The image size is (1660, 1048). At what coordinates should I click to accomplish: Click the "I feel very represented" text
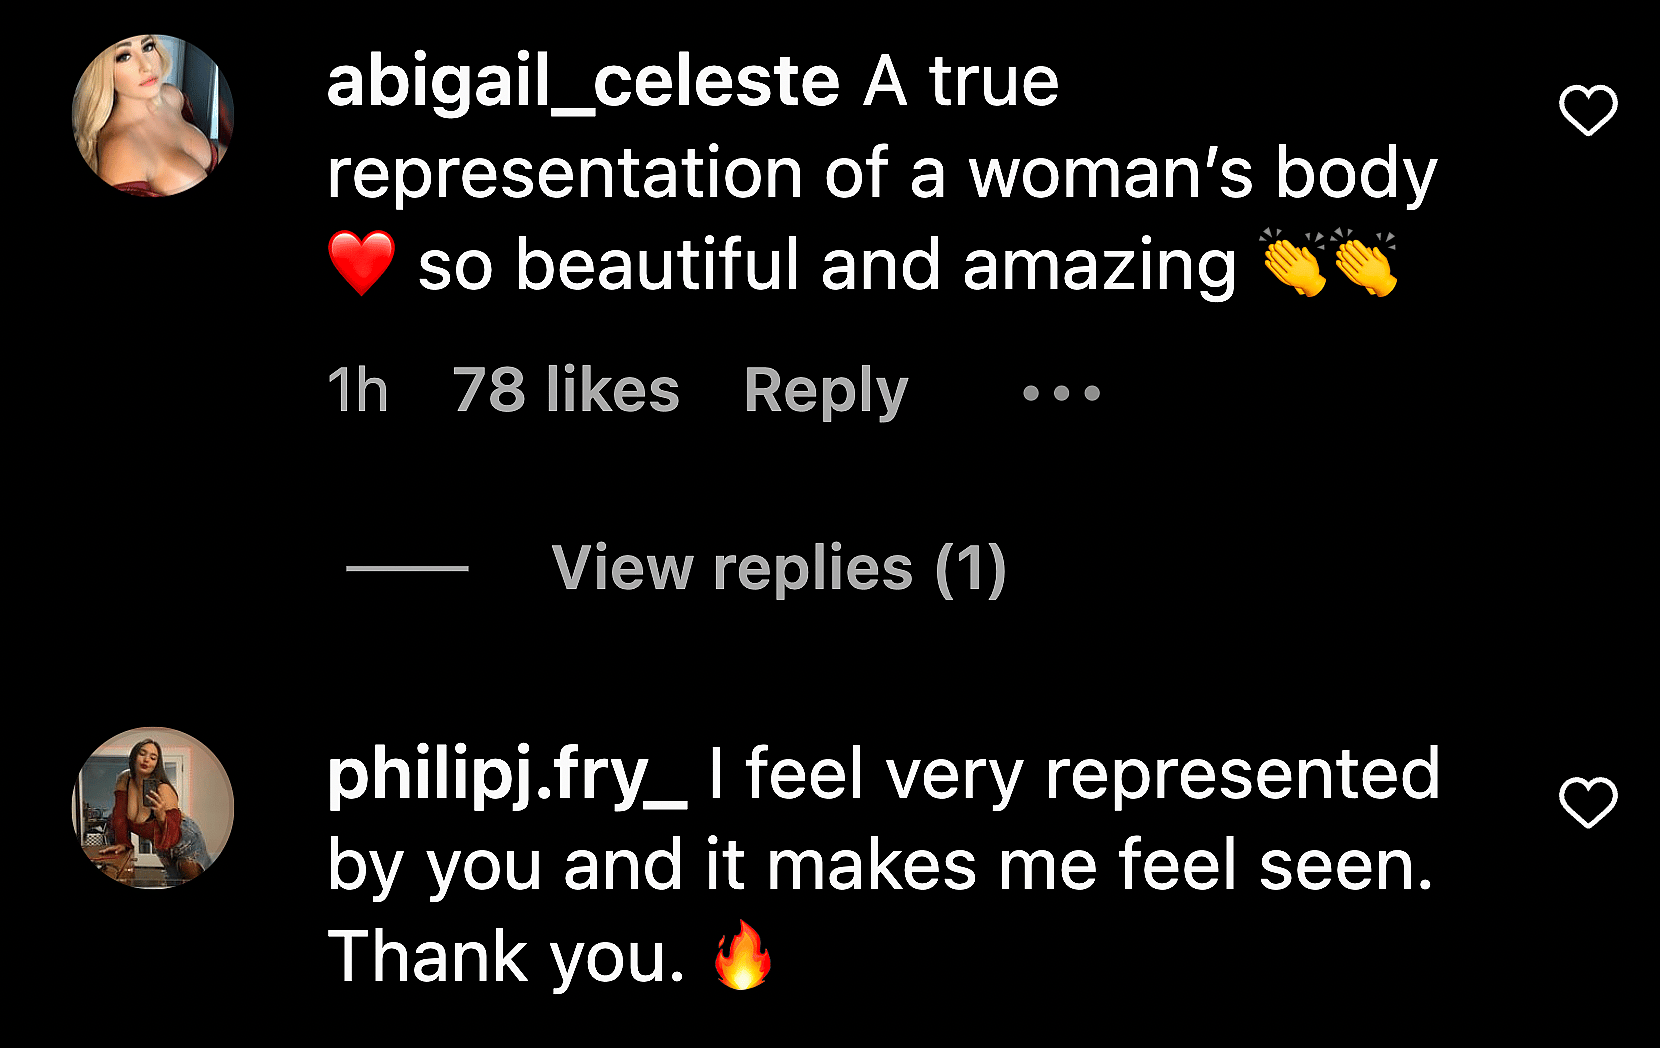[x=1073, y=775]
